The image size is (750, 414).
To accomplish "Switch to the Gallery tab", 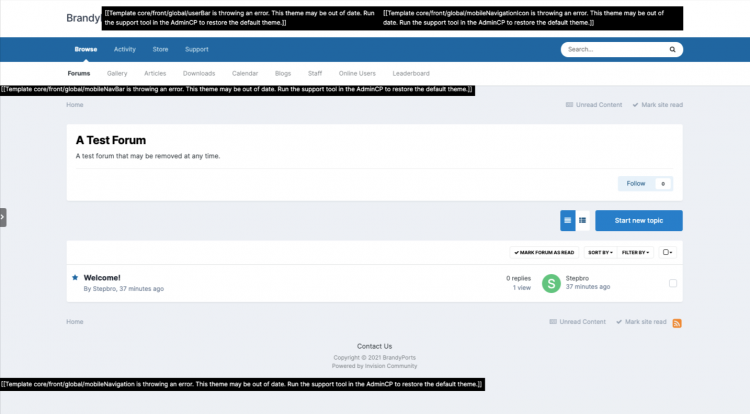I will [x=117, y=73].
